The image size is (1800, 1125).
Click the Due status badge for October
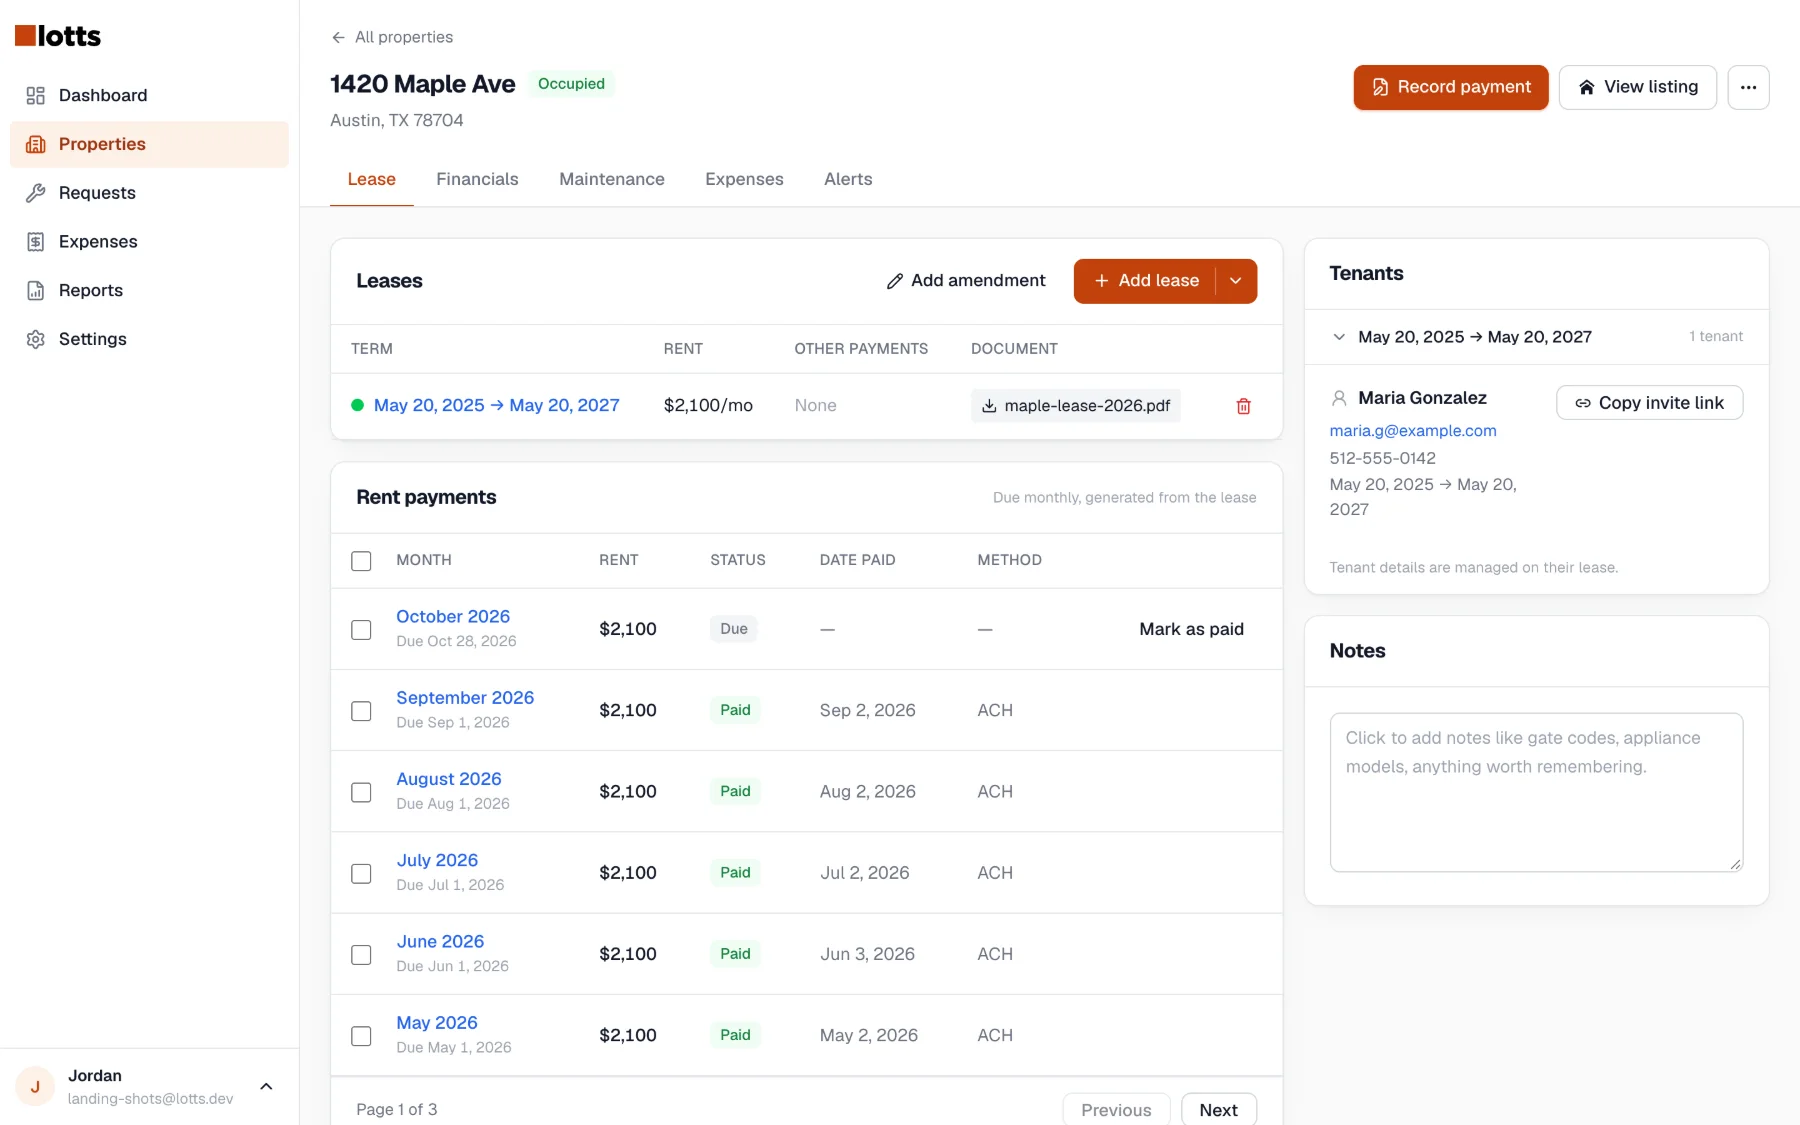(734, 629)
